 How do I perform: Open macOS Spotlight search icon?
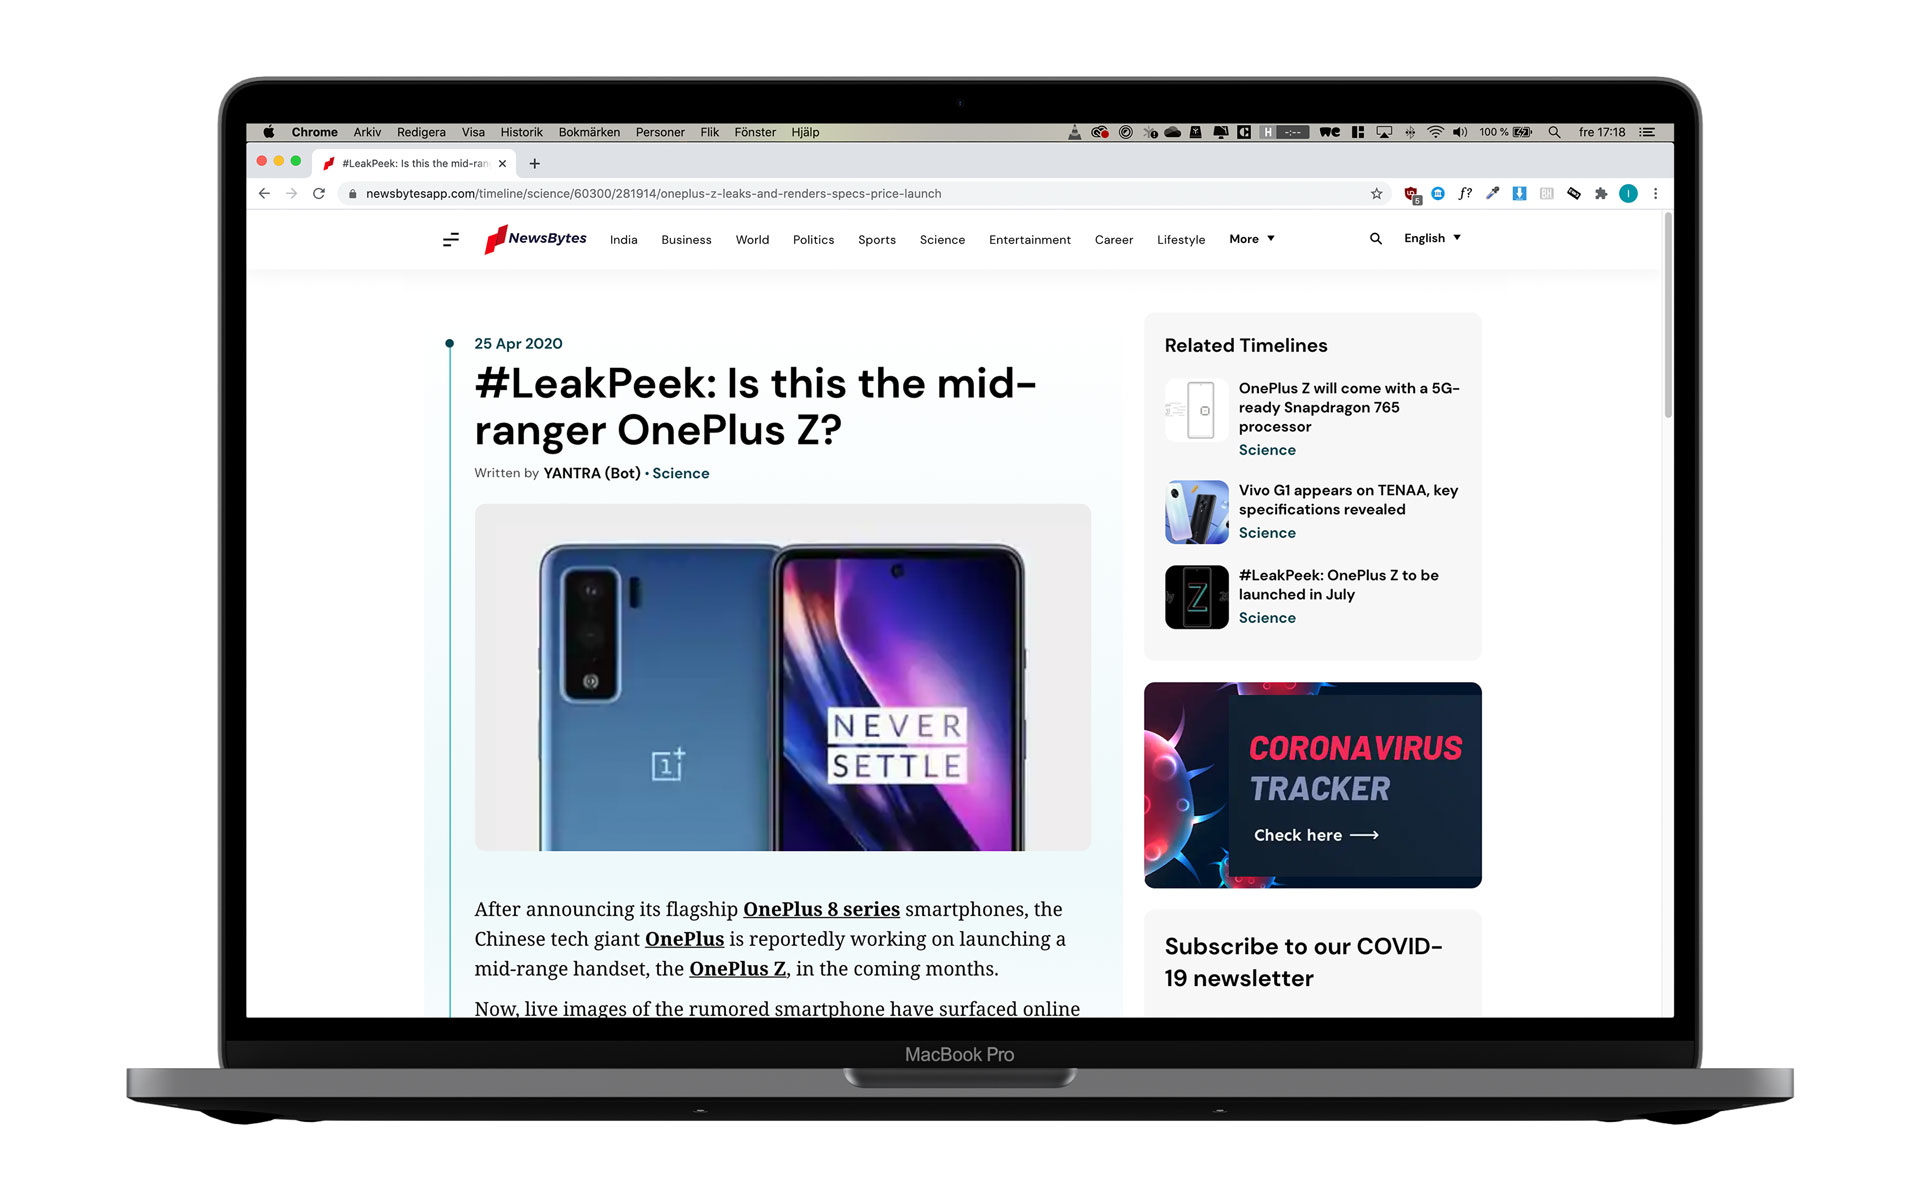pos(1554,132)
